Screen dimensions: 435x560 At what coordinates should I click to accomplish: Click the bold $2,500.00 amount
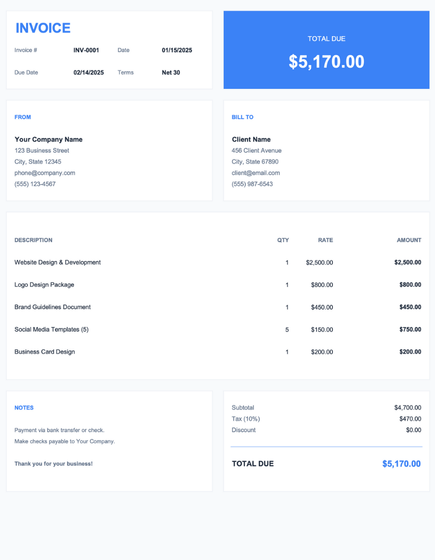[x=408, y=262]
